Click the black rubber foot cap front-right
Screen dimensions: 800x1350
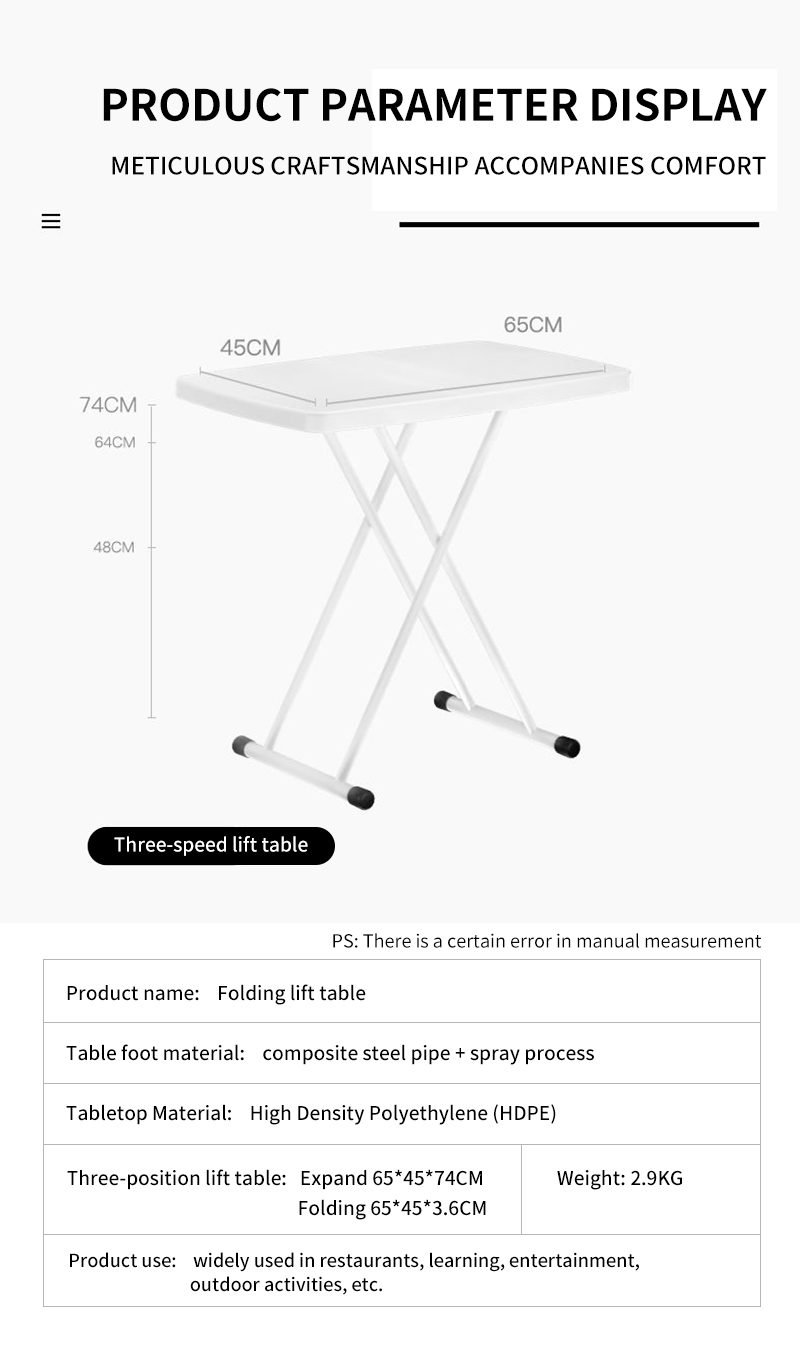pos(360,797)
